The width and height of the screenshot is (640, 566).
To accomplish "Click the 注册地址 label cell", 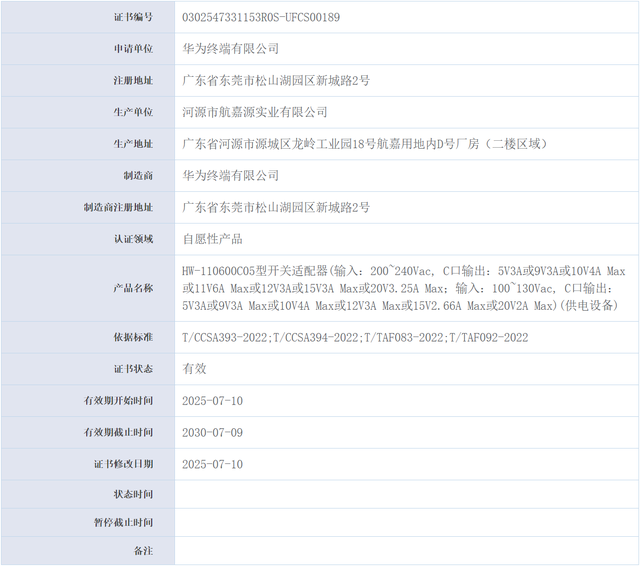I will tap(88, 80).
